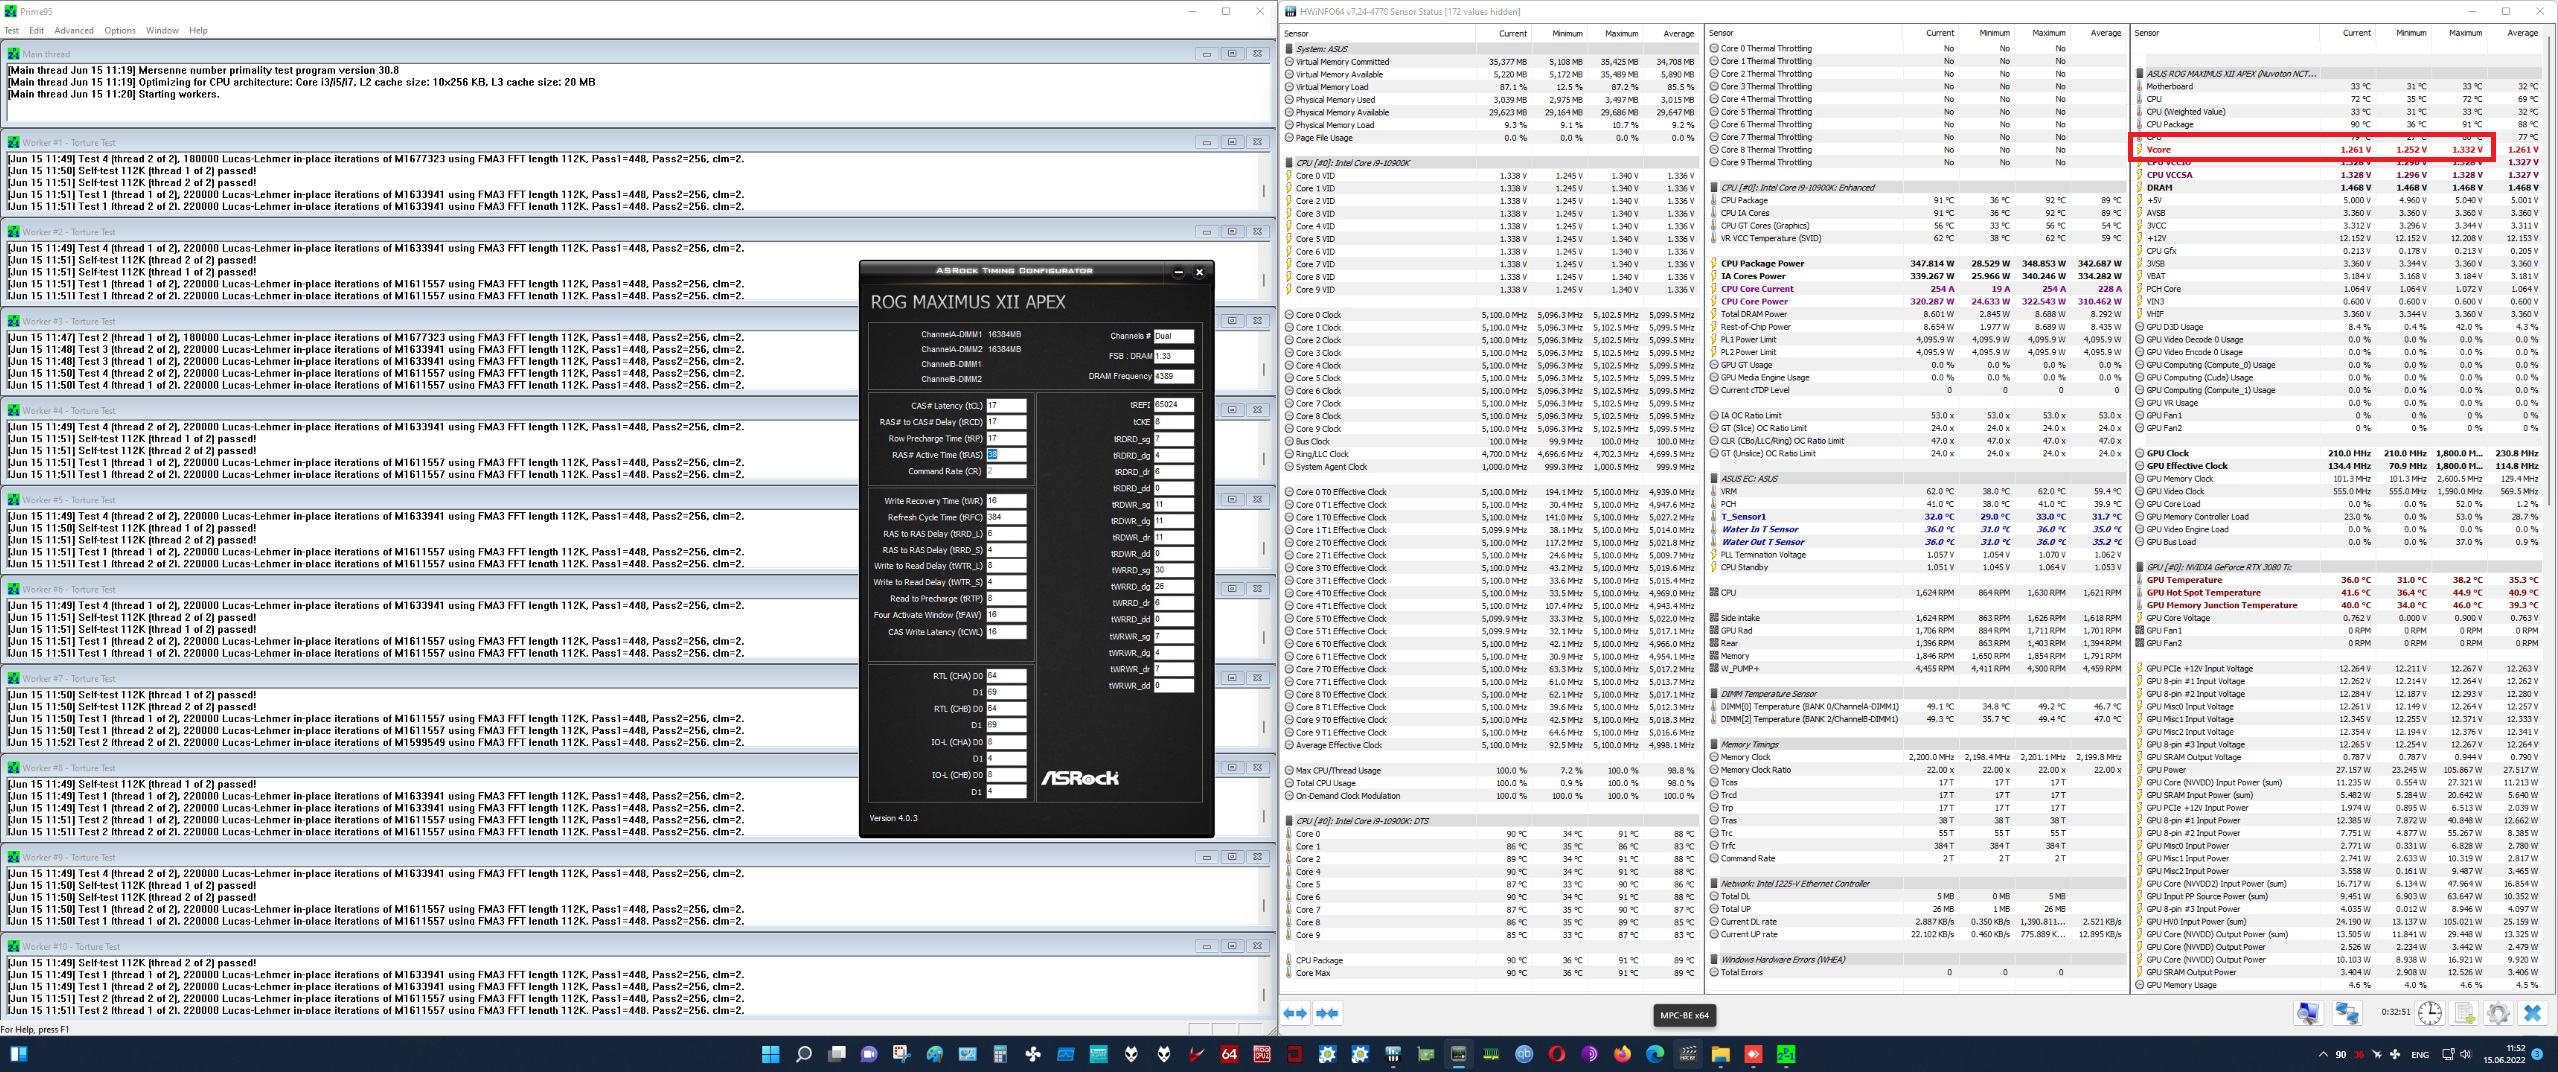
Task: Open Prime95 Advanced menu
Action: (74, 30)
